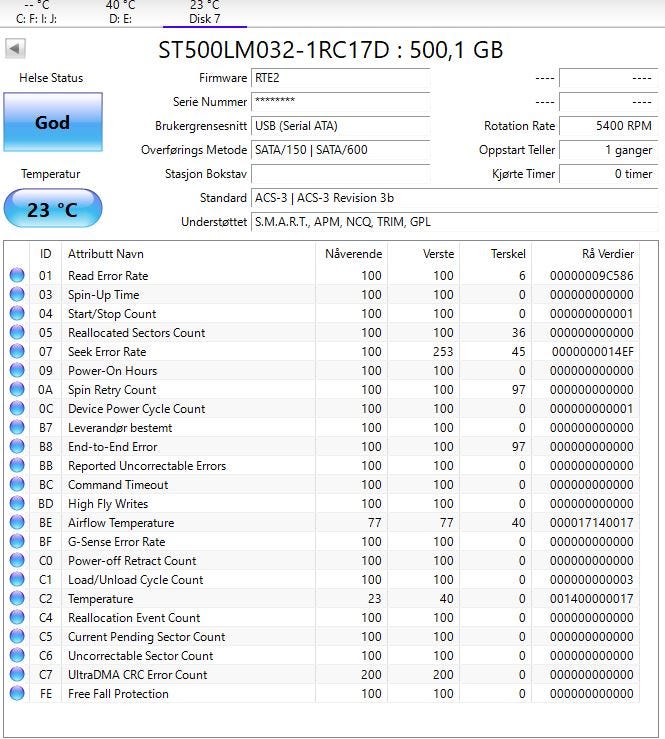Click status orb for High Fly Writes

tap(17, 503)
